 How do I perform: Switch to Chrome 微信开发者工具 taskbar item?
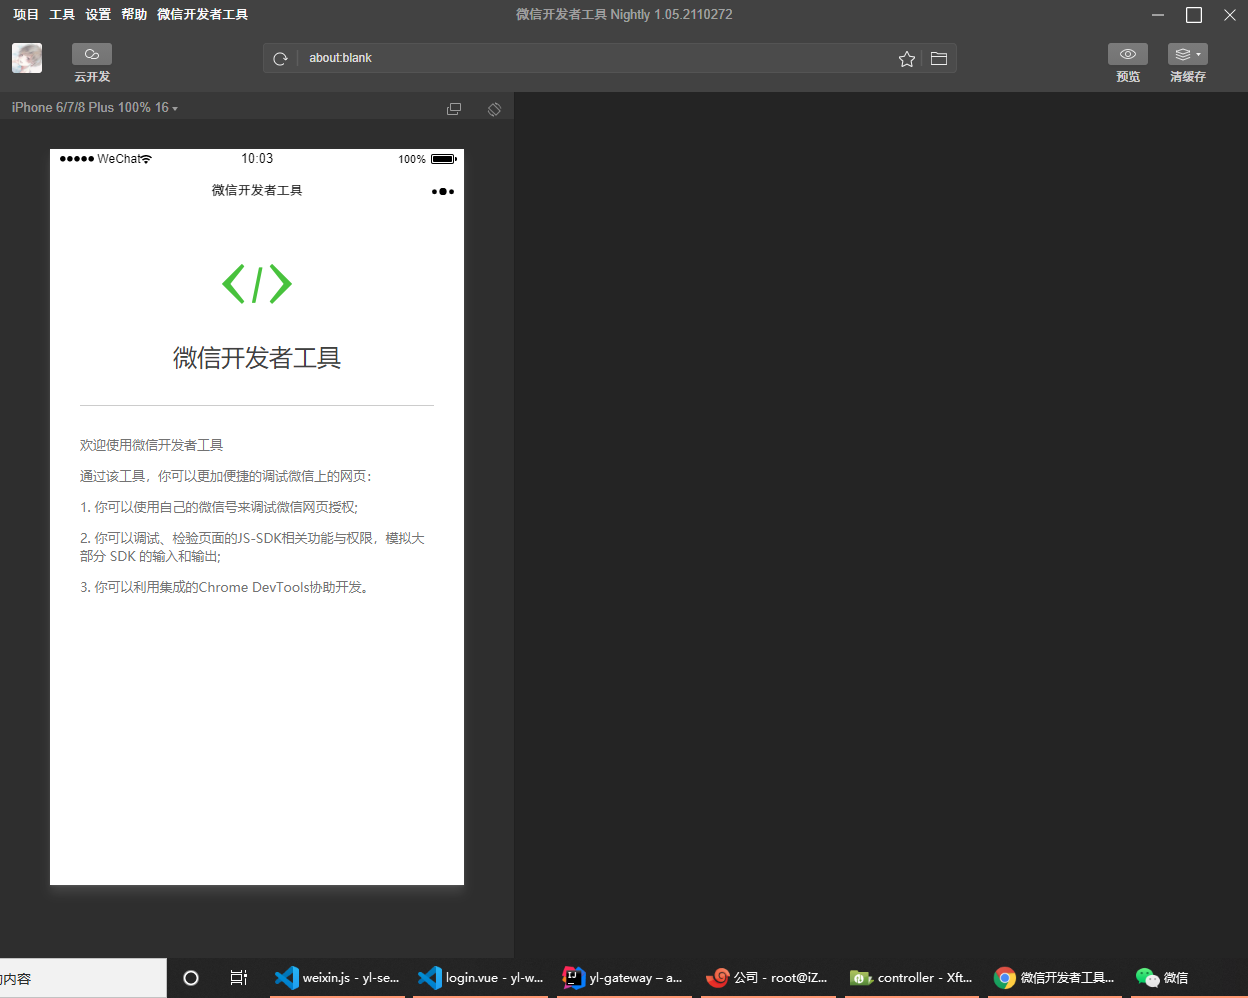(x=1055, y=978)
